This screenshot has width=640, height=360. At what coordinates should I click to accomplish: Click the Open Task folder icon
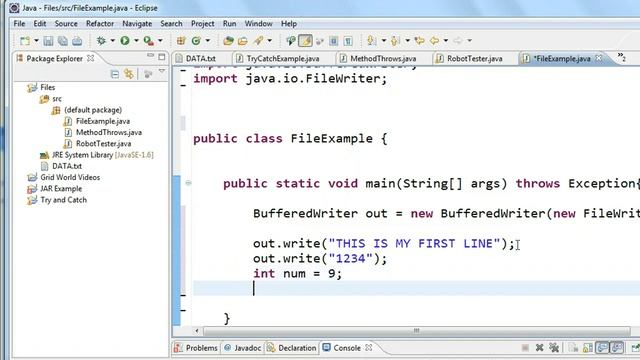(243, 40)
